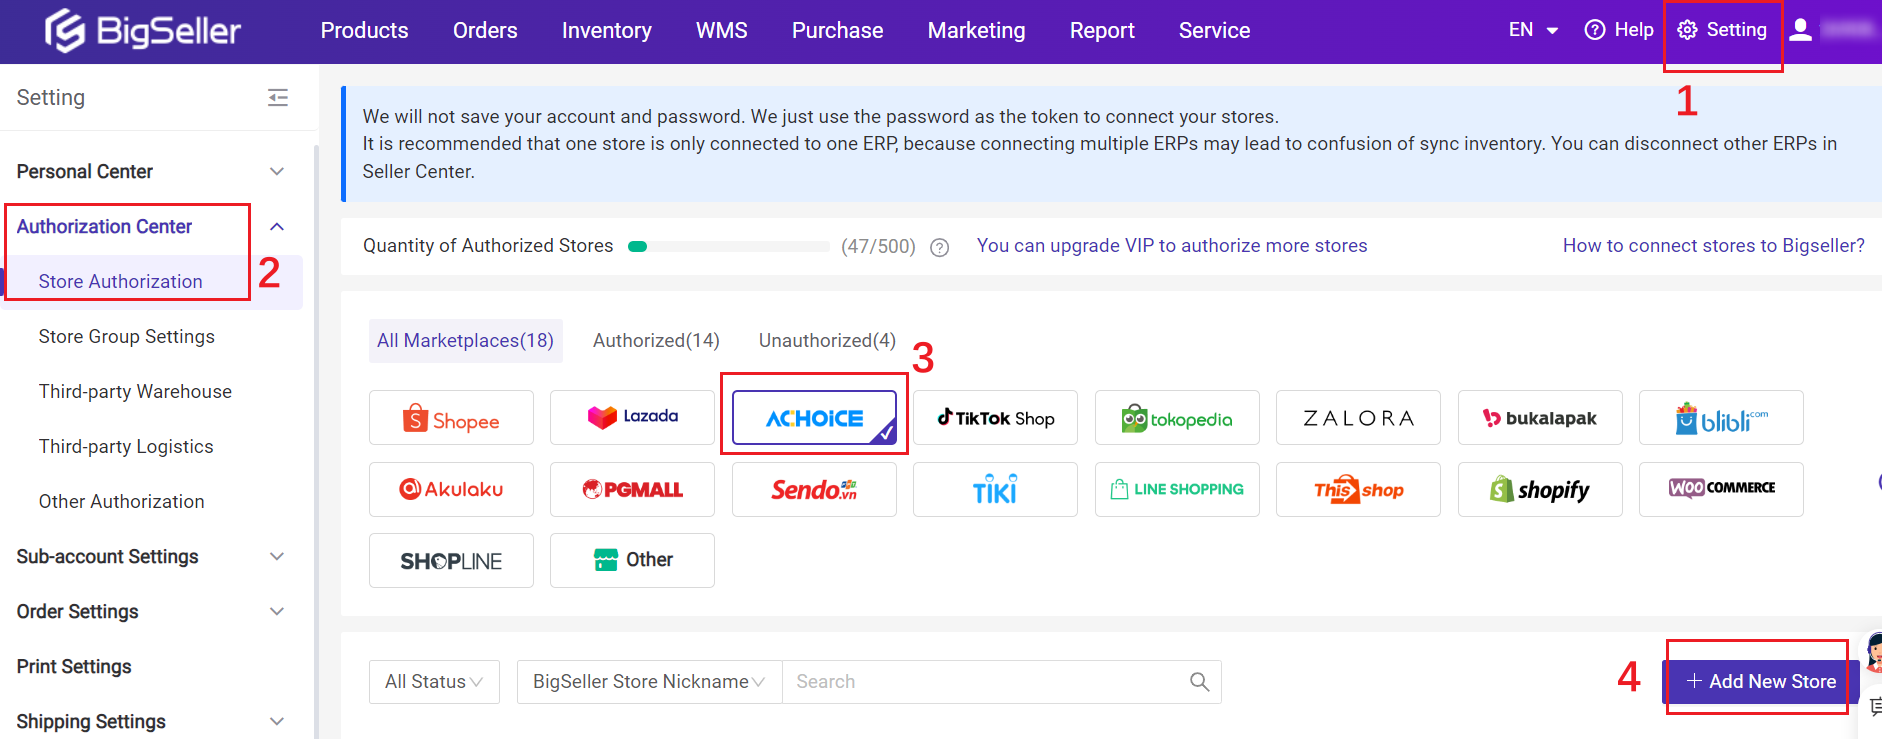Go to Third-party Warehouse
Screen dimensions: 1882x739
coord(135,392)
